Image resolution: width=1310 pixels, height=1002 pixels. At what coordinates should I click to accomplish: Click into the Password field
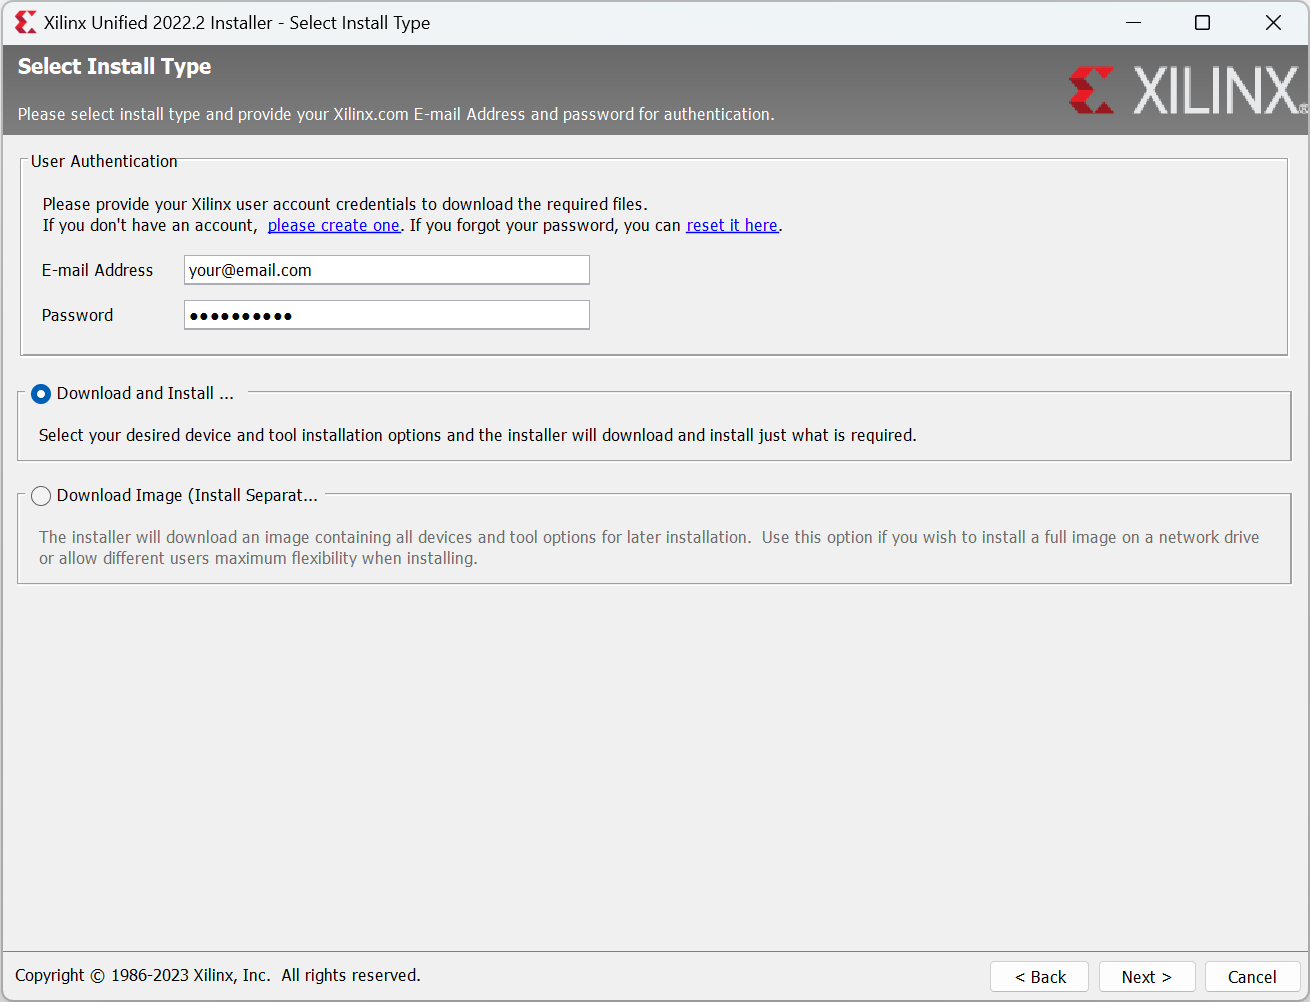click(386, 315)
